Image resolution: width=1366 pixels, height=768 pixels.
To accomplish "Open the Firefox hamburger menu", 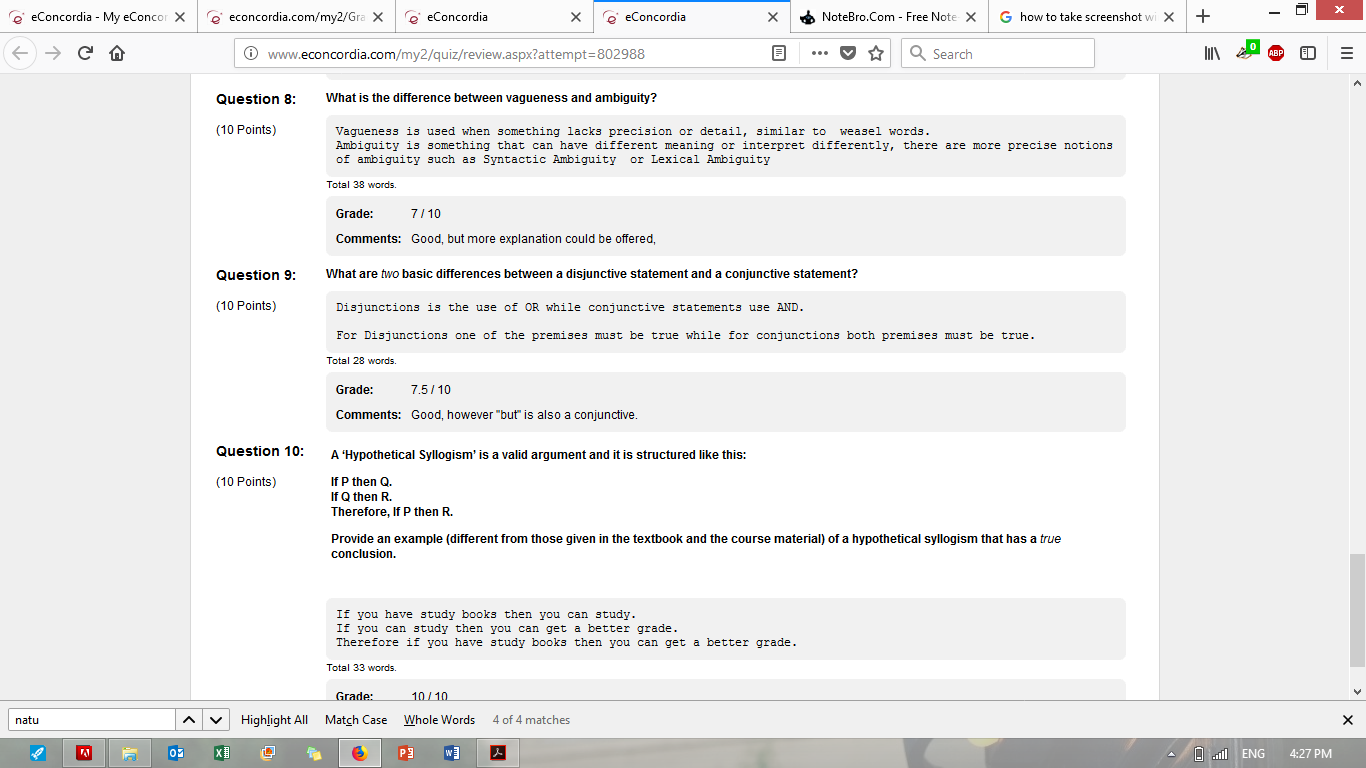I will pos(1346,54).
